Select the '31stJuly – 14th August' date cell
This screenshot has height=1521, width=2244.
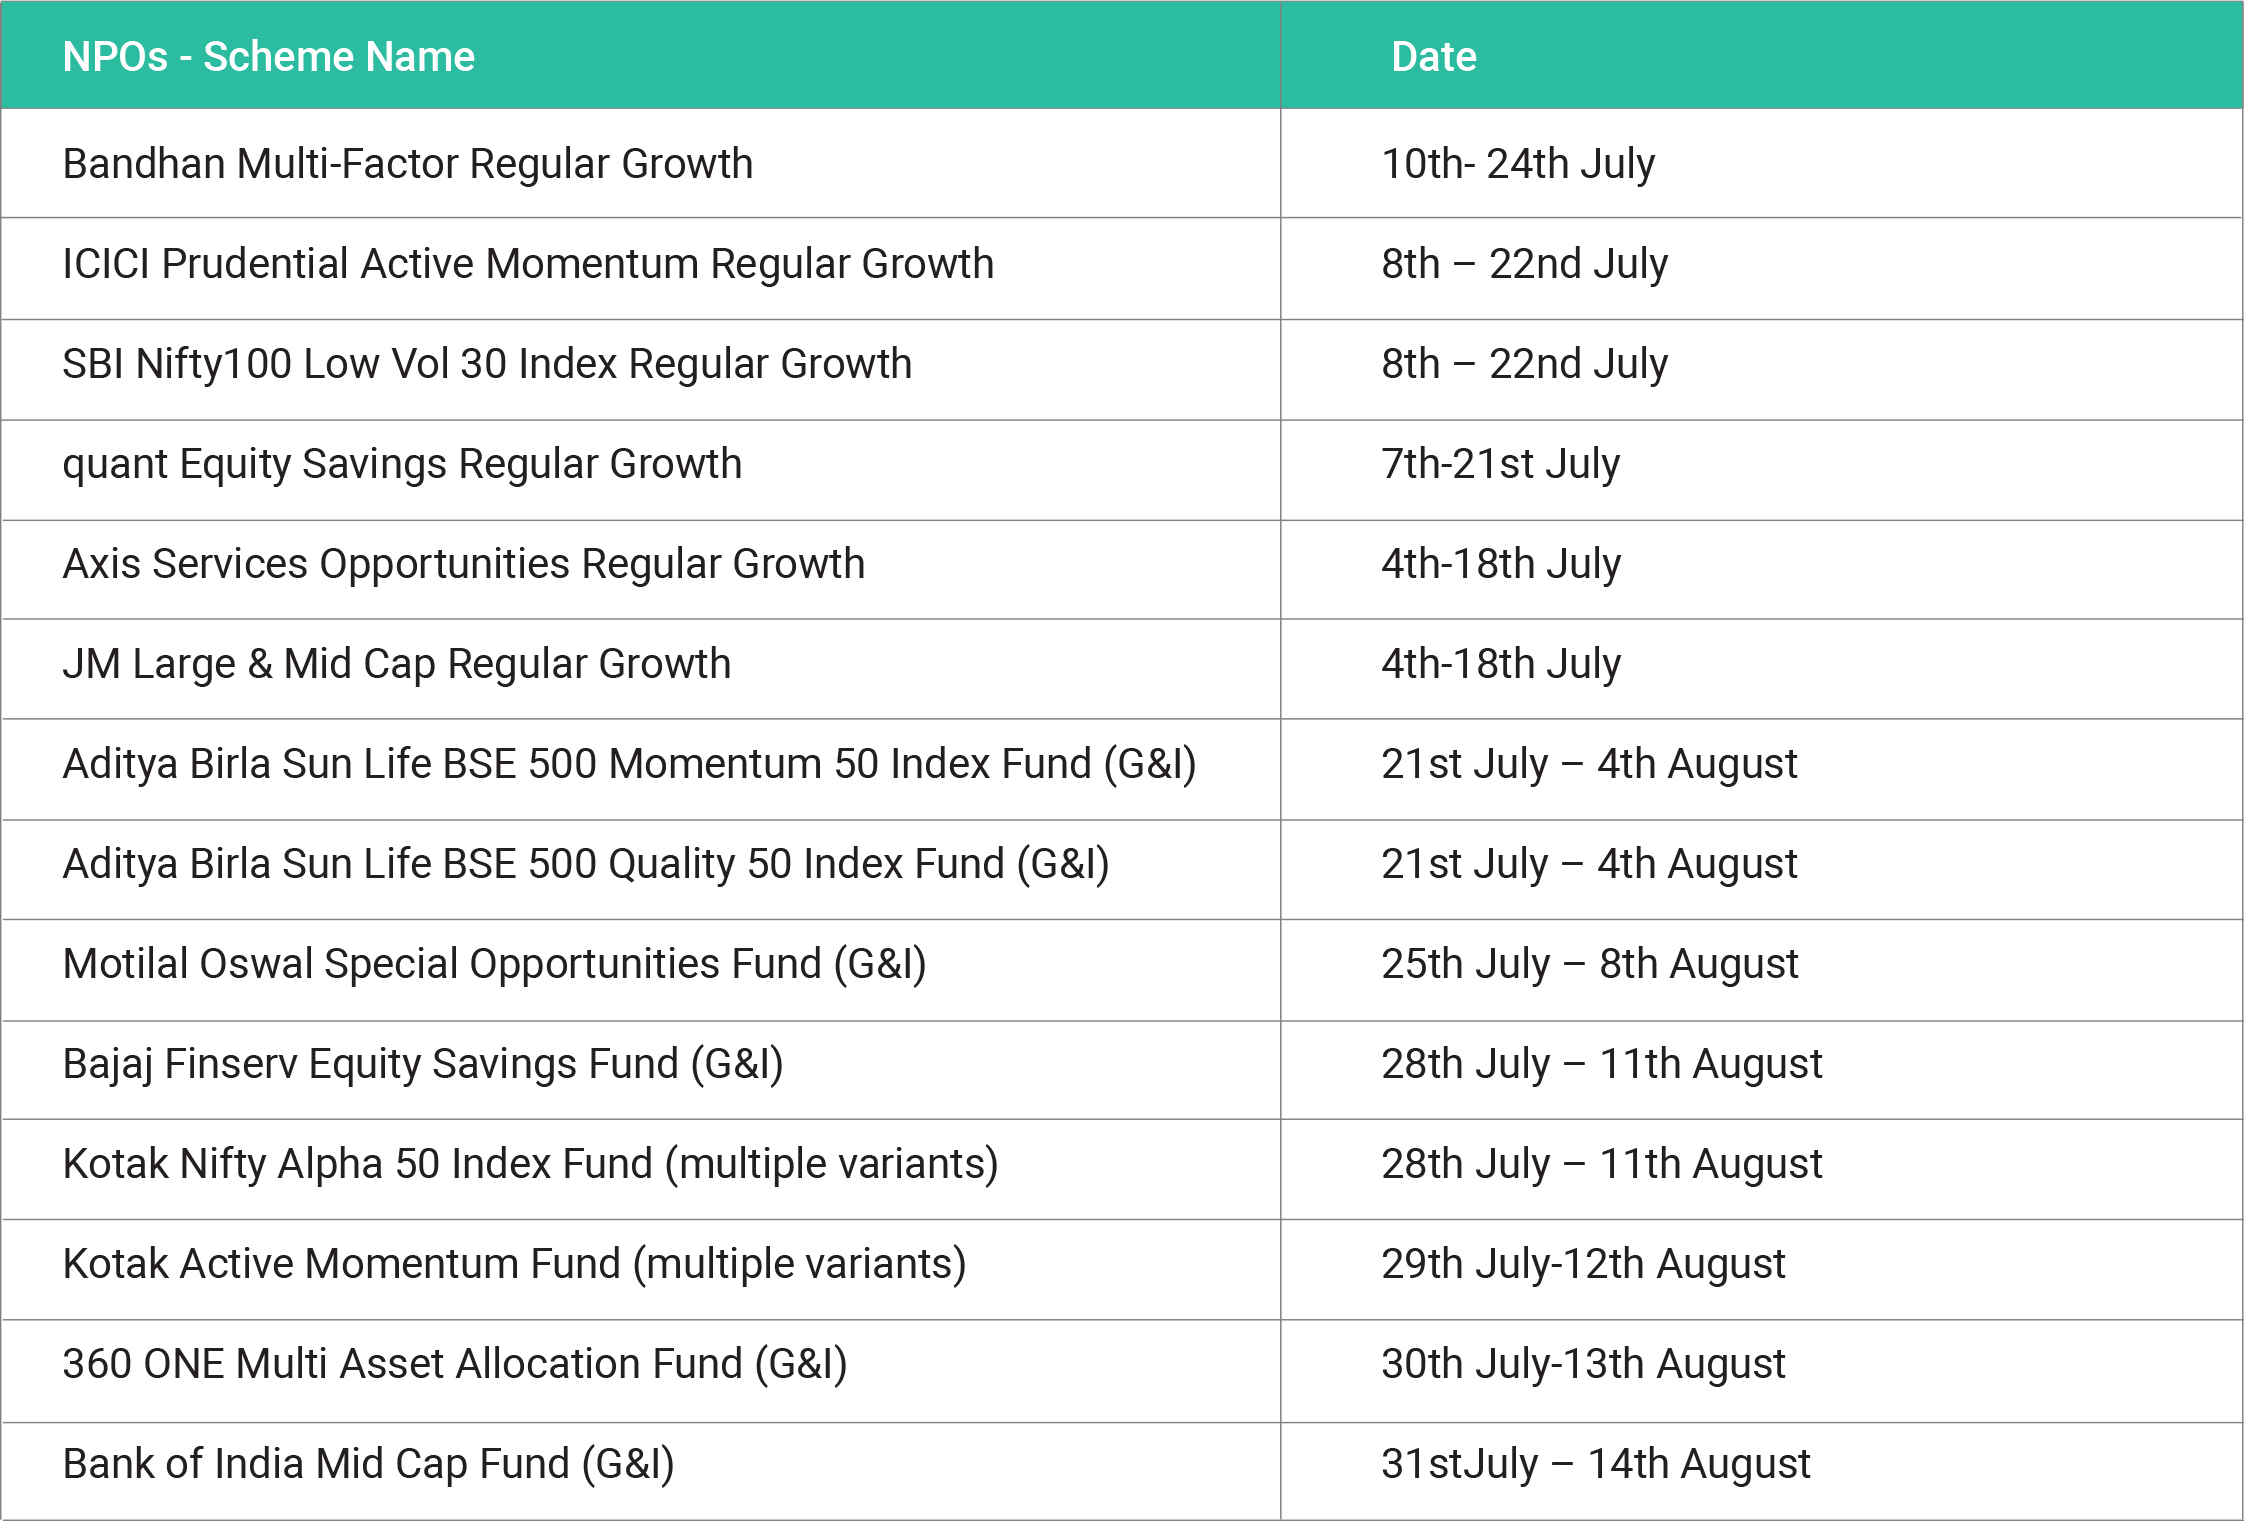(x=1595, y=1464)
